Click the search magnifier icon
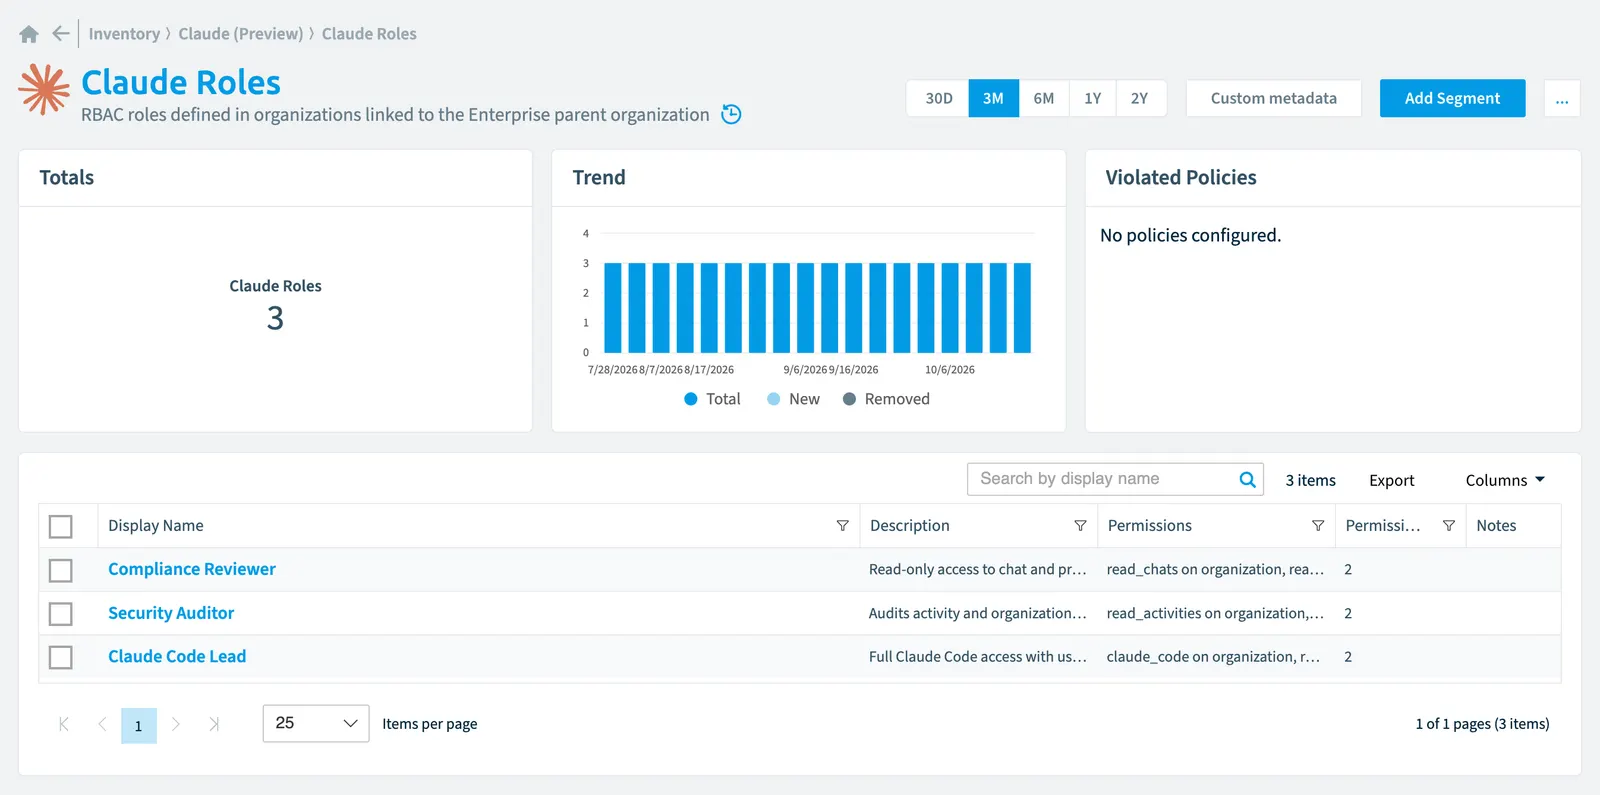Viewport: 1600px width, 795px height. [x=1247, y=479]
